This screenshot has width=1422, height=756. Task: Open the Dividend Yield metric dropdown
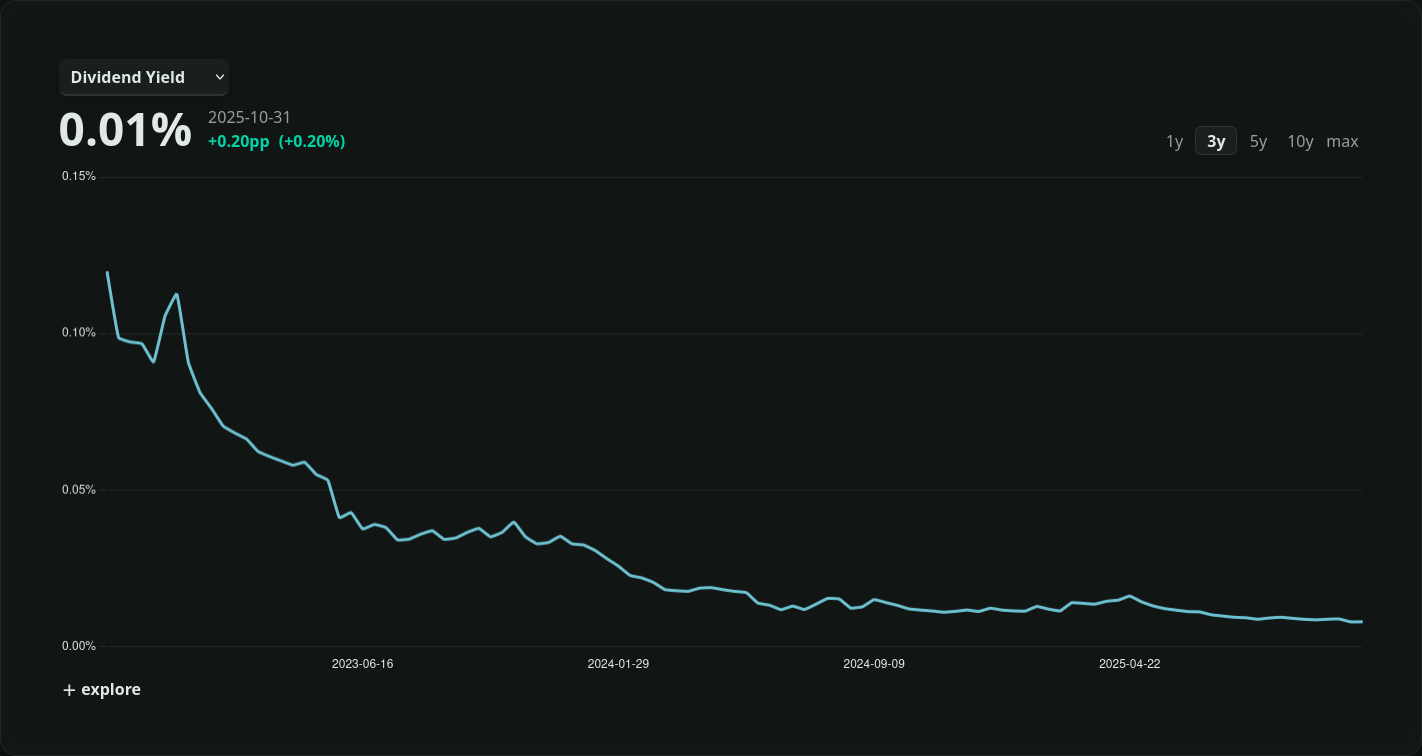point(143,77)
